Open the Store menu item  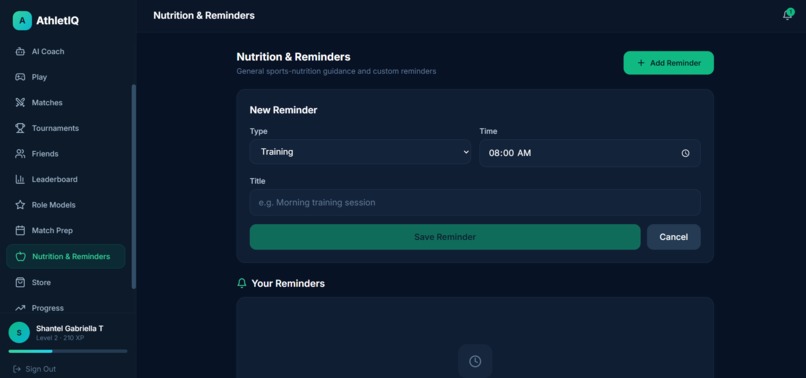click(x=66, y=282)
